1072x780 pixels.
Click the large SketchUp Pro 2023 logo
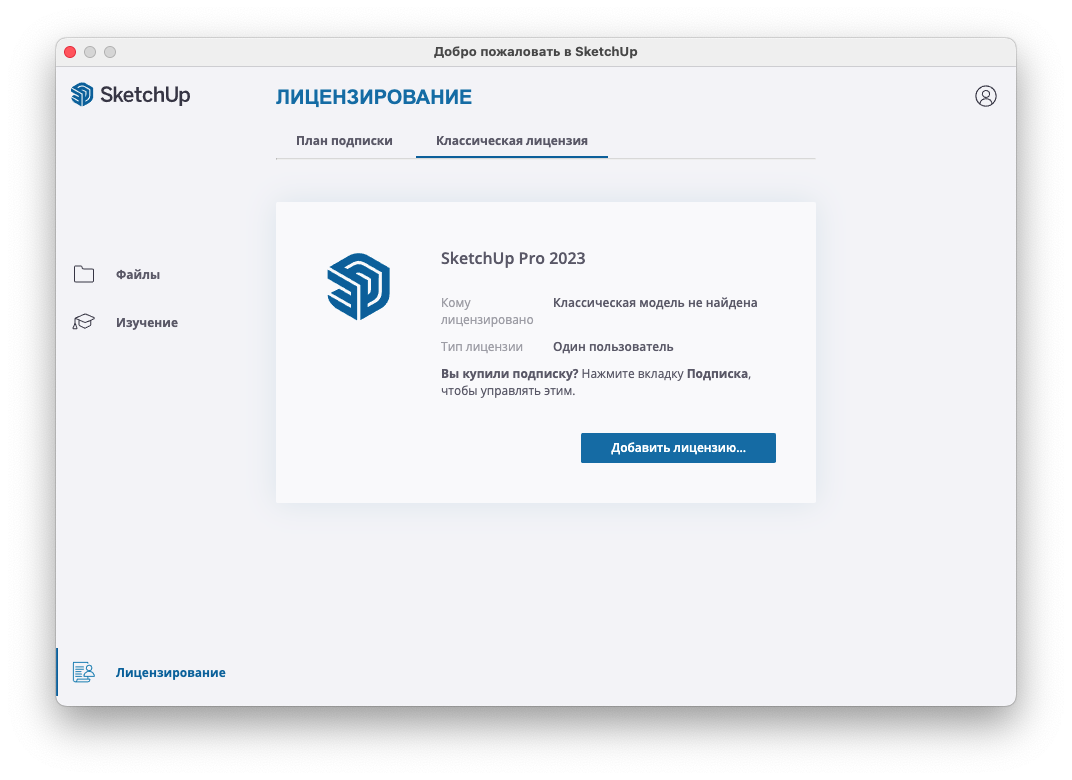[x=358, y=287]
